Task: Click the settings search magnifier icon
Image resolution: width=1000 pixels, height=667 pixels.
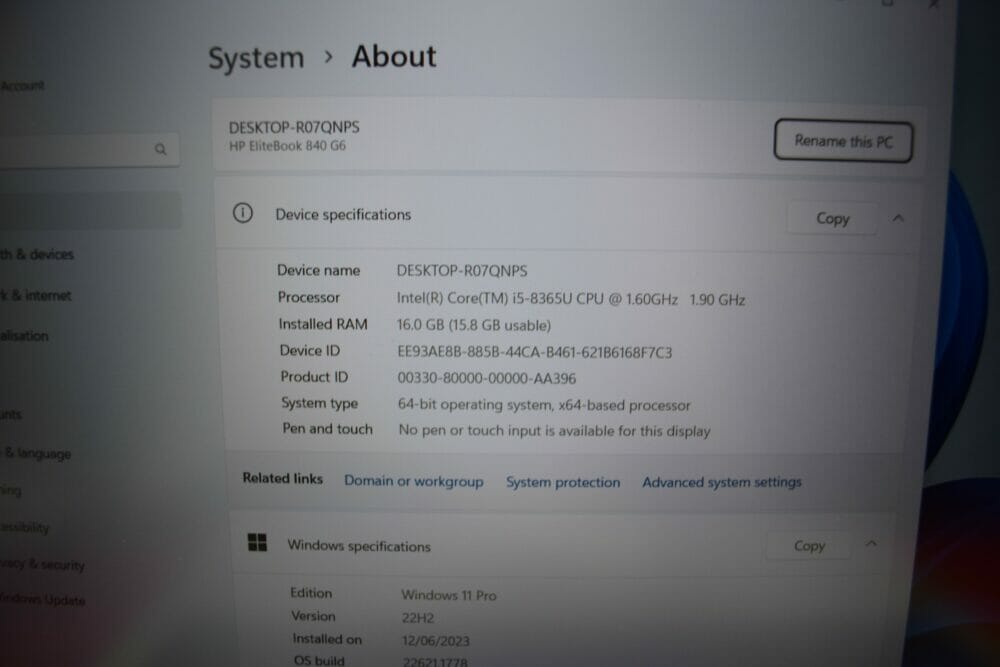Action: coord(160,149)
